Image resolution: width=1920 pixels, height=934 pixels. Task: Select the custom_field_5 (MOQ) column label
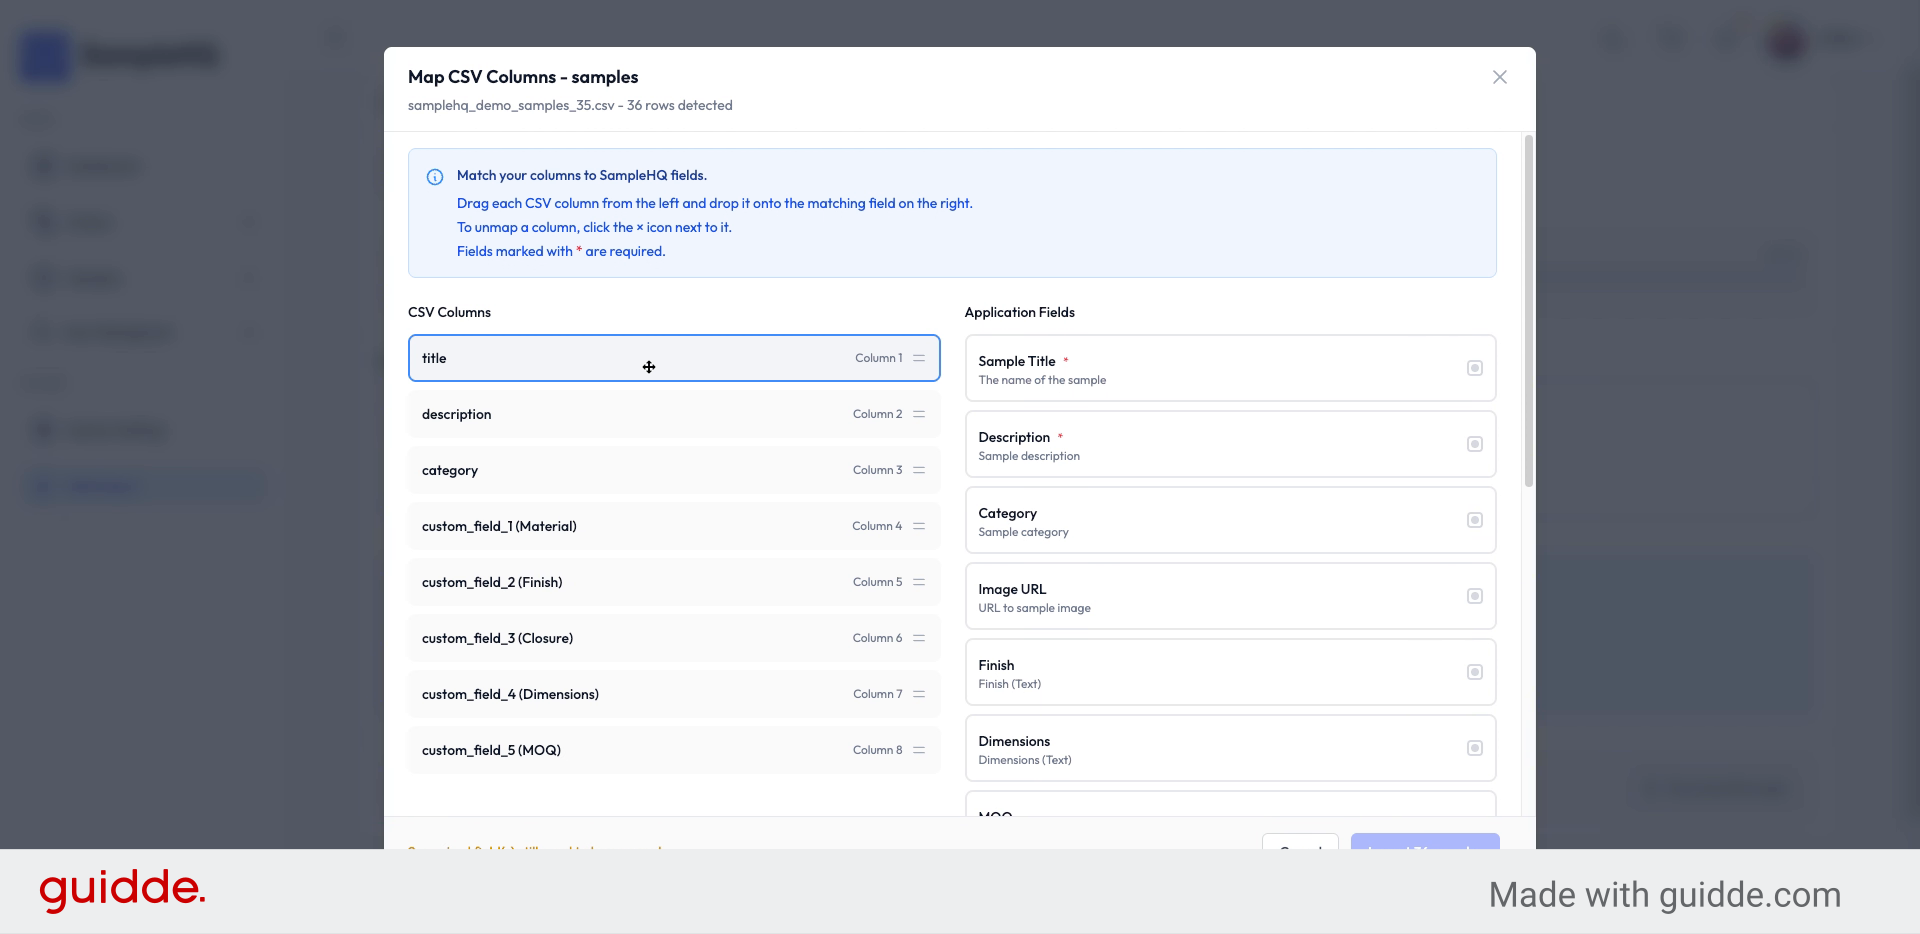point(491,750)
